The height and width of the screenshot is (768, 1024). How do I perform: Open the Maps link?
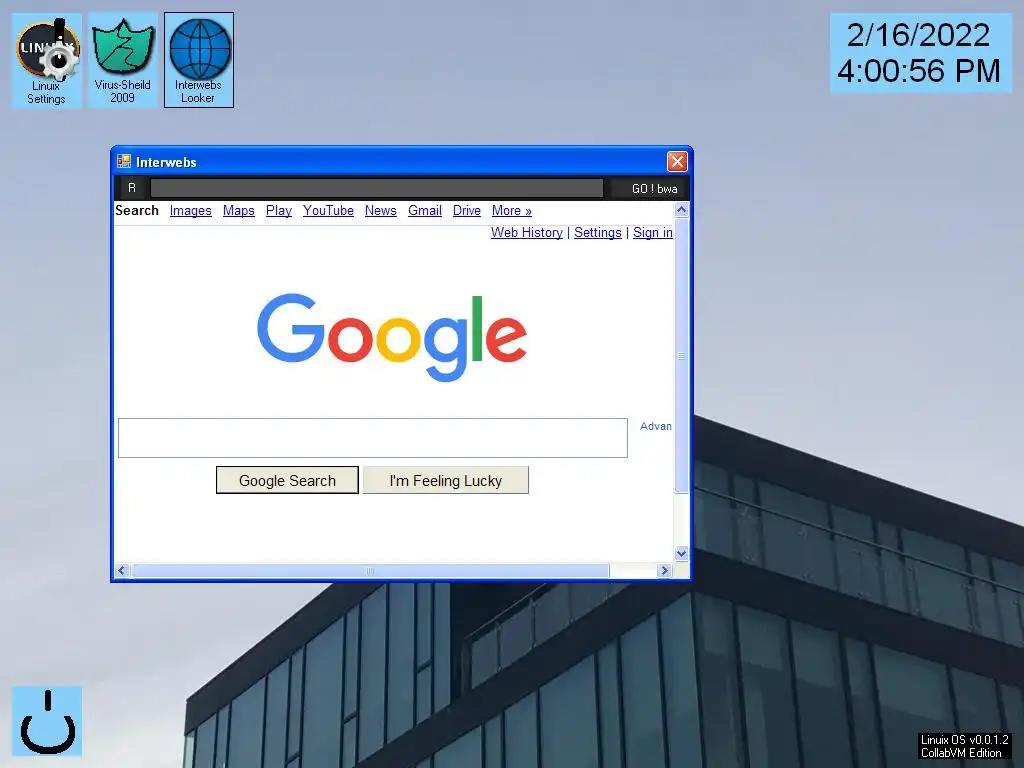click(x=238, y=210)
